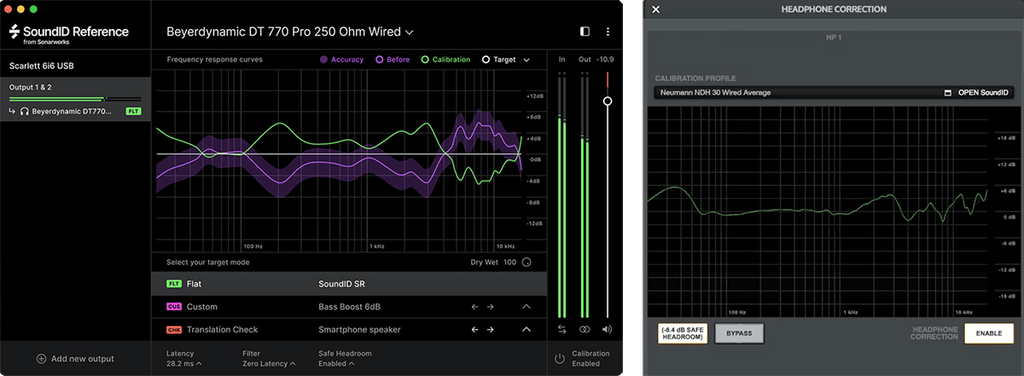Toggle the Calibration curve visibility
1024x376 pixels.
pos(446,59)
